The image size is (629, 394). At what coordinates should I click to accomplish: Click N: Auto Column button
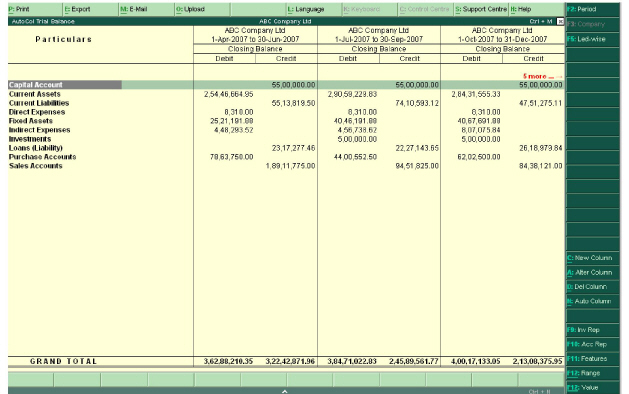[x=593, y=301]
